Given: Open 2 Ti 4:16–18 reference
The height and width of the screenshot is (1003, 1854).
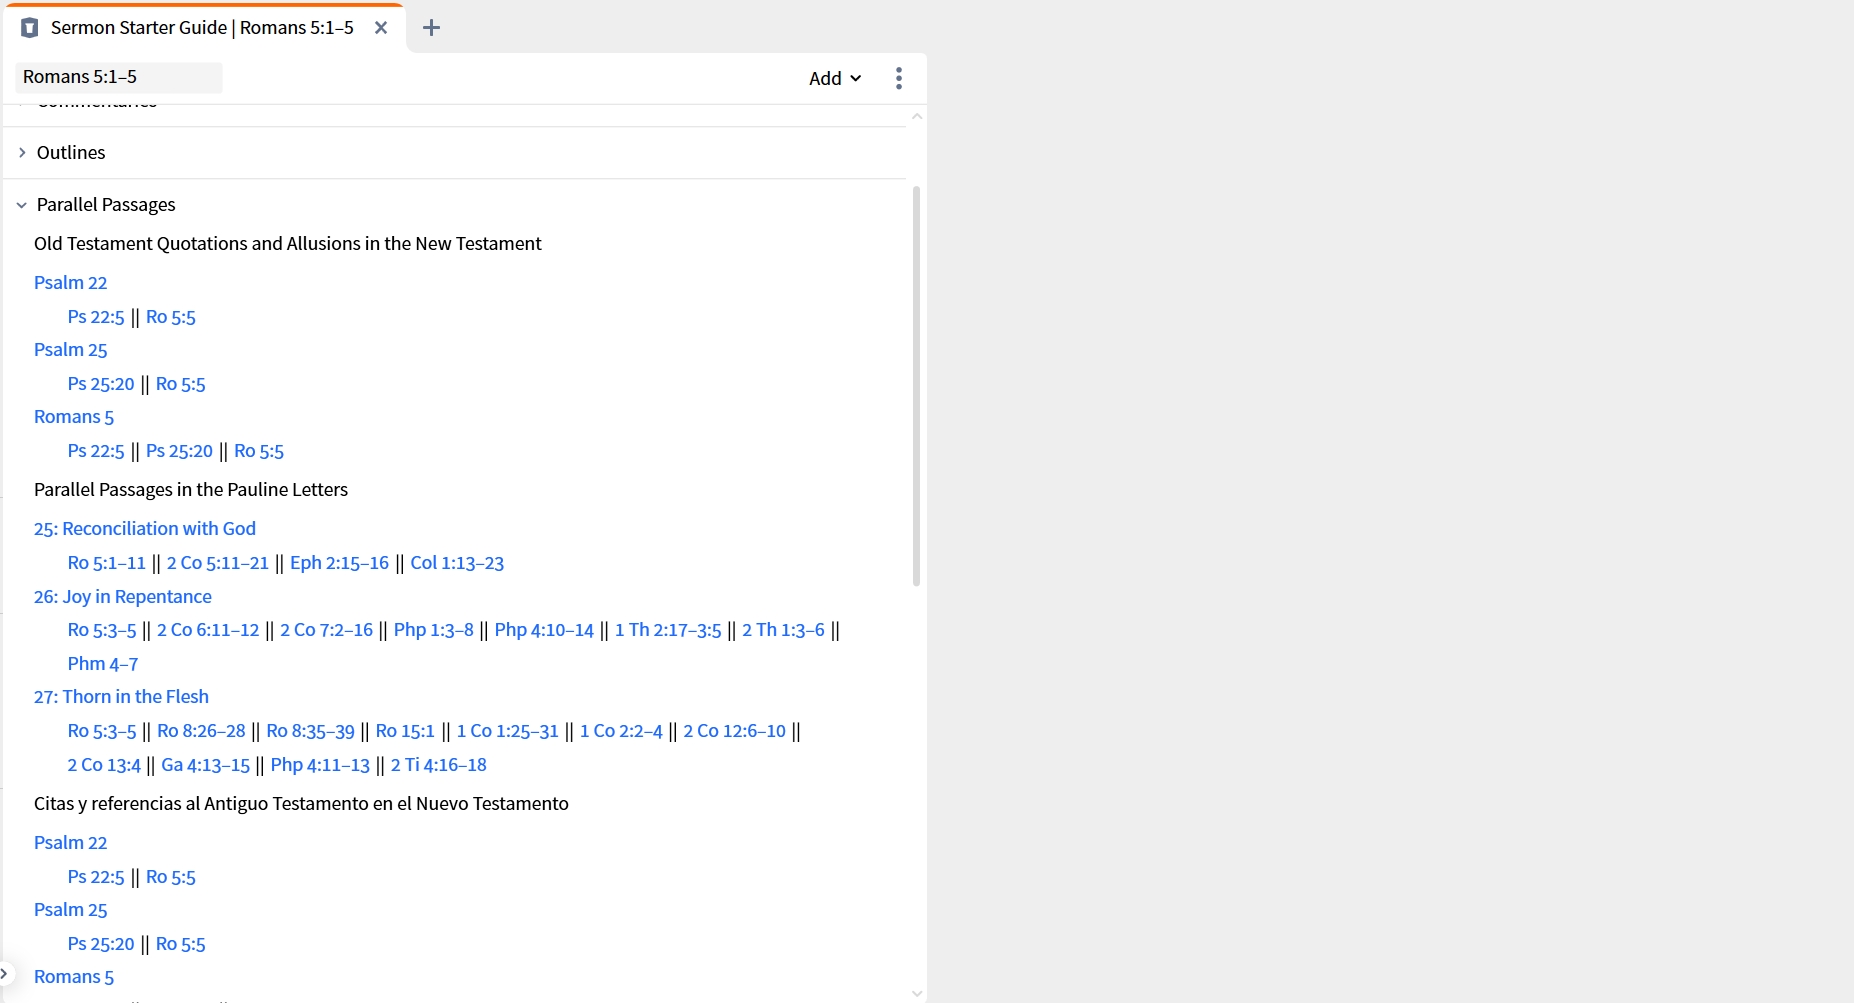Looking at the screenshot, I should coord(438,765).
